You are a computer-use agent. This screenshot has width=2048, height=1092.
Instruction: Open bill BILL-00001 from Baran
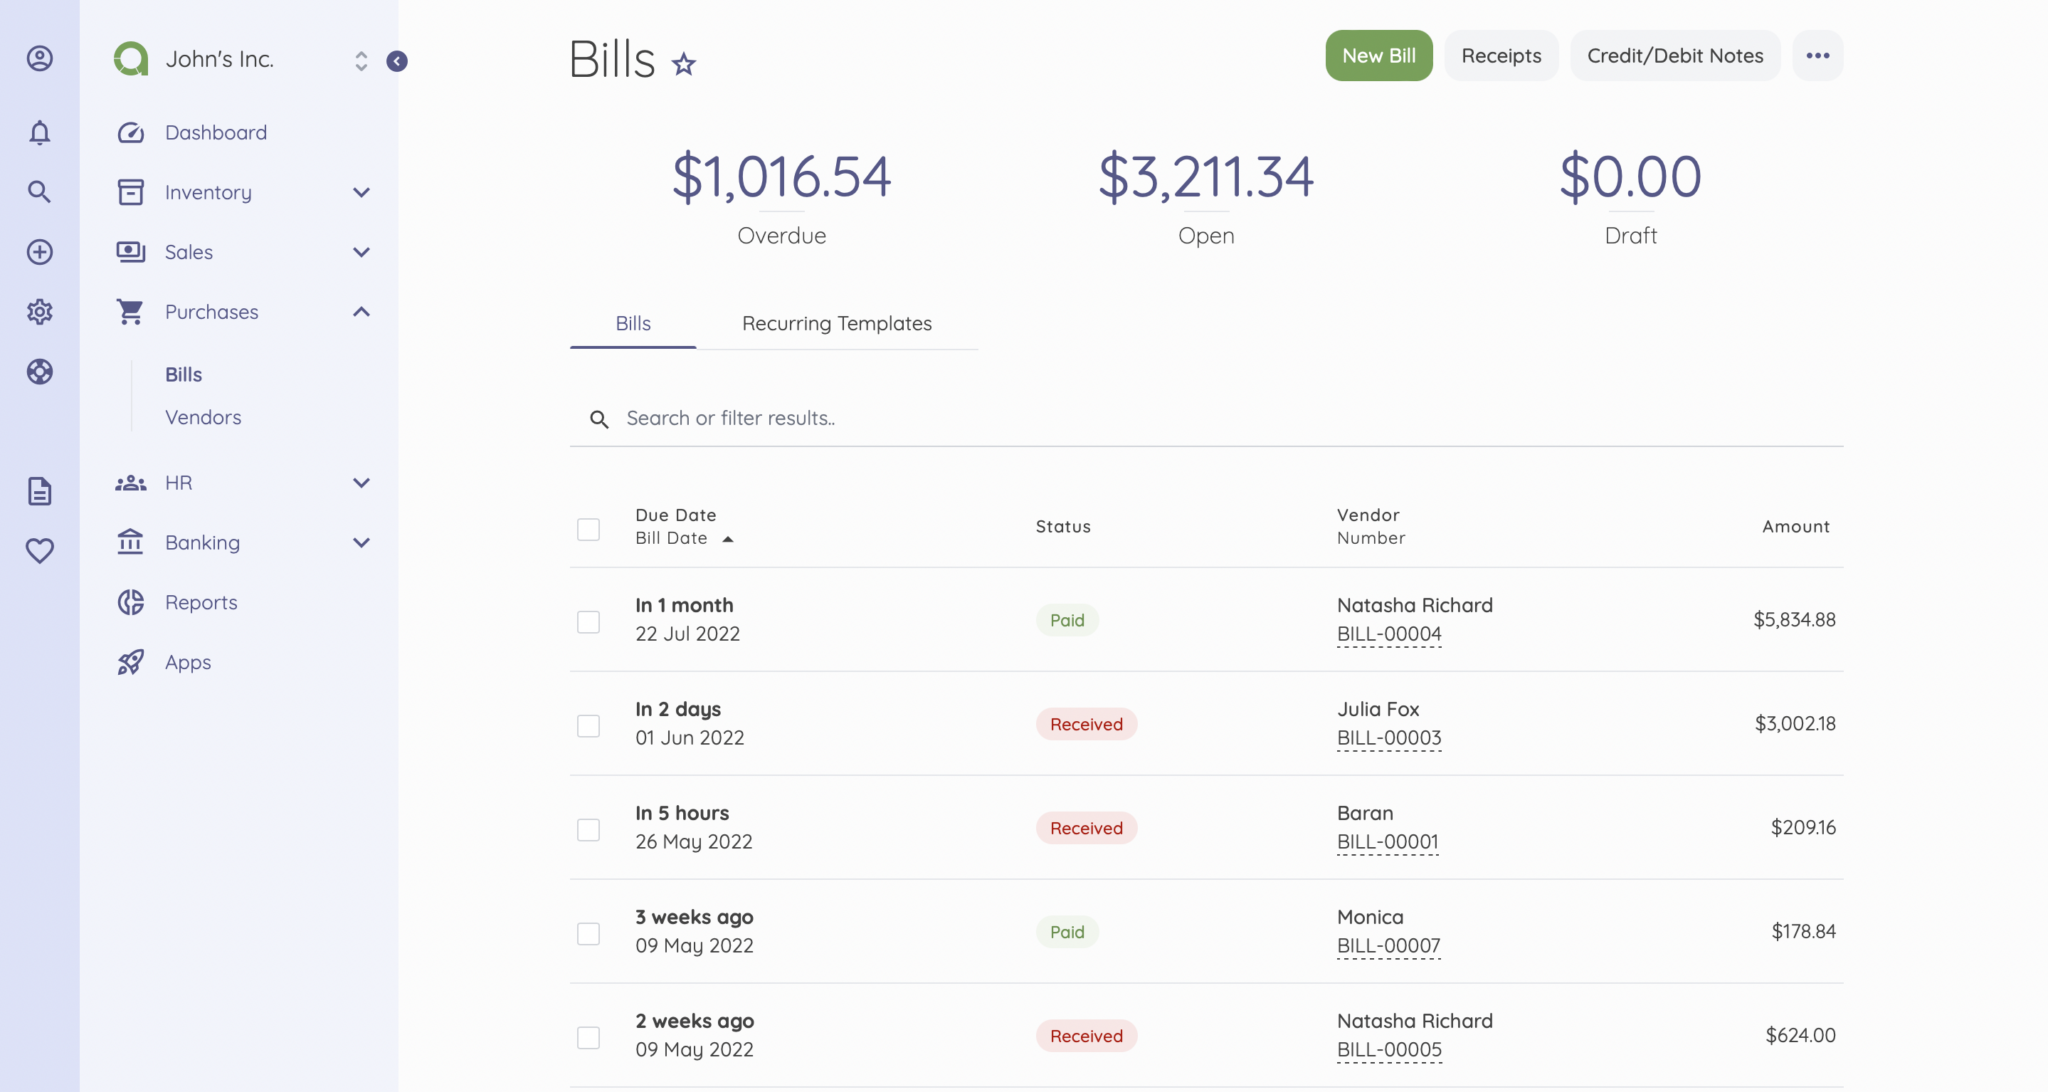1388,841
